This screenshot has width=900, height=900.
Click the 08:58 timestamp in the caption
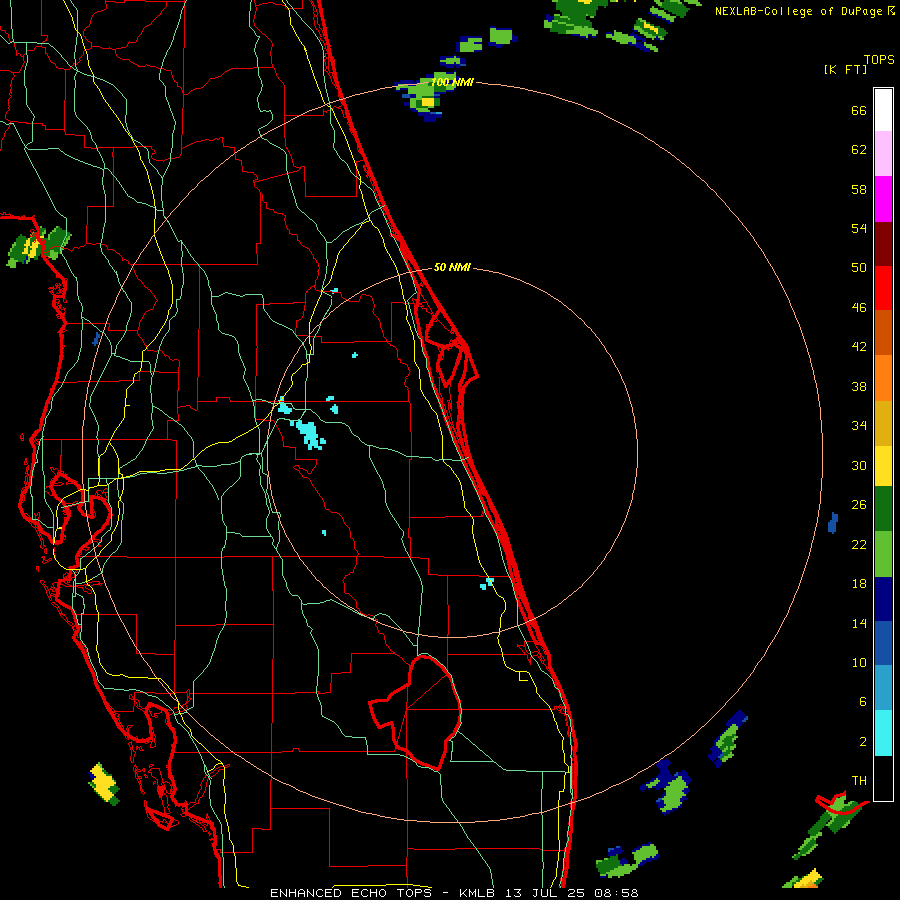click(x=616, y=893)
